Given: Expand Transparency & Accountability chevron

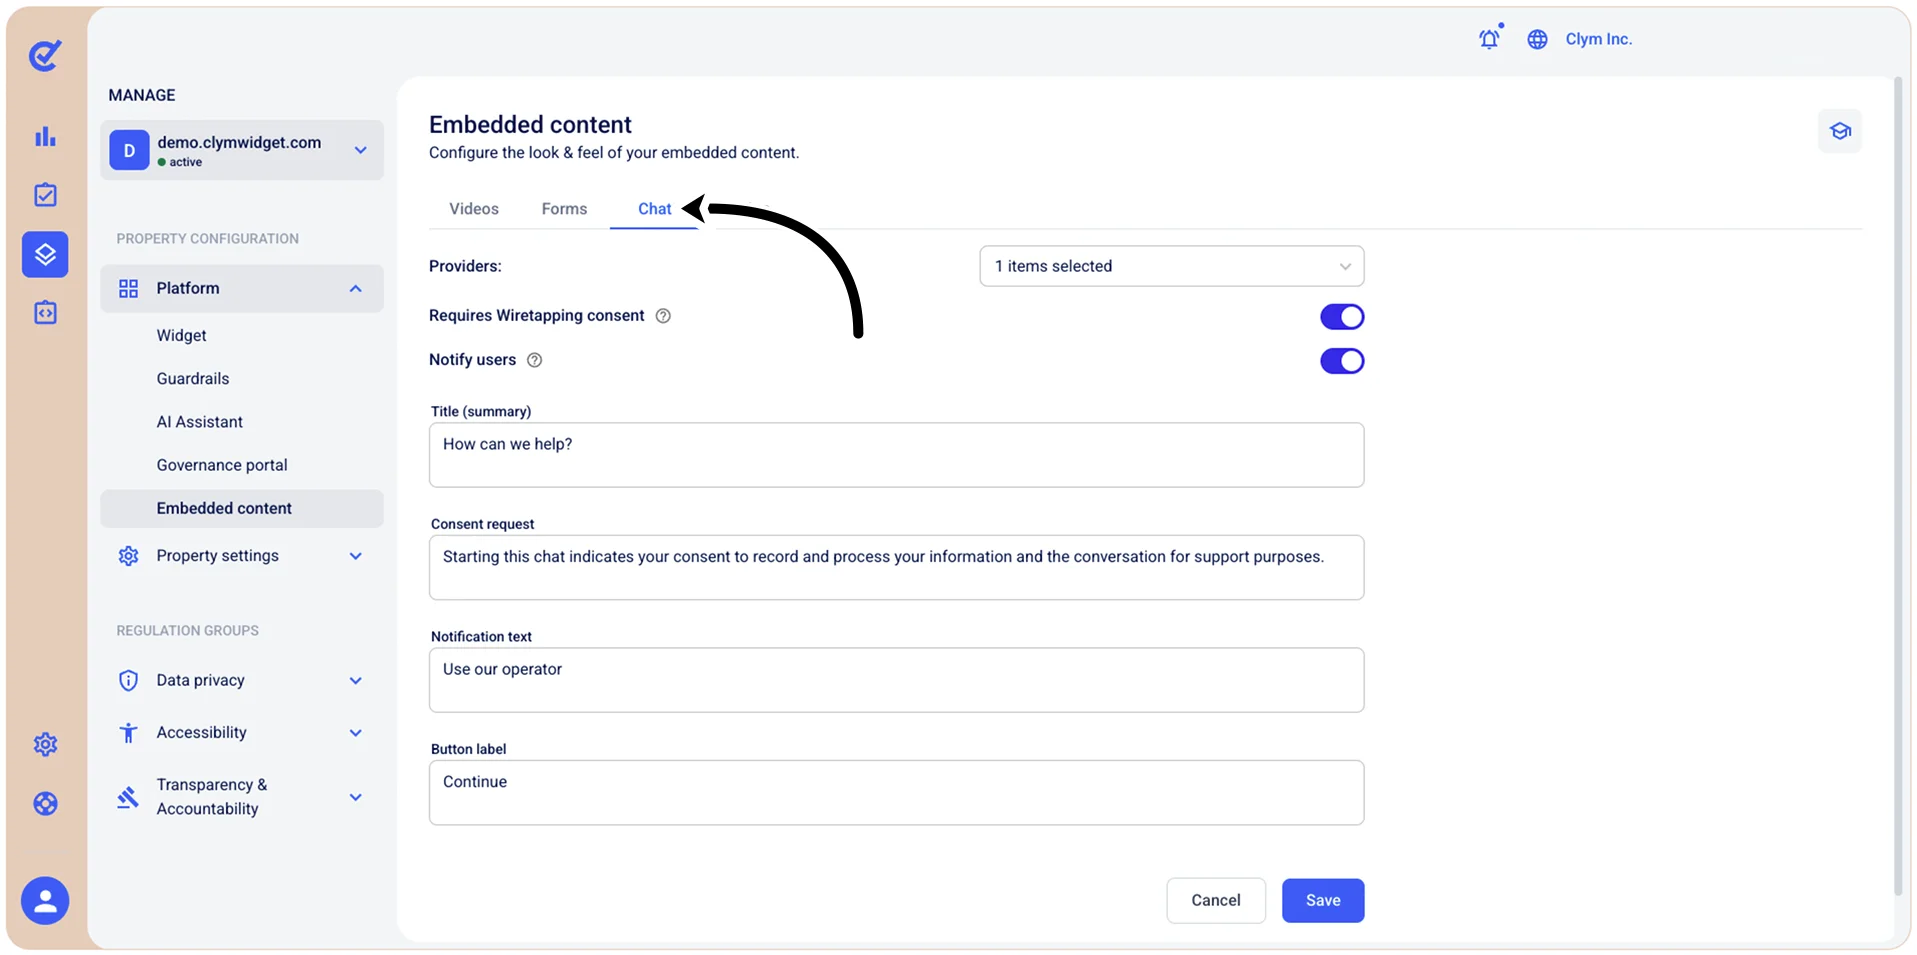Looking at the screenshot, I should [x=355, y=797].
